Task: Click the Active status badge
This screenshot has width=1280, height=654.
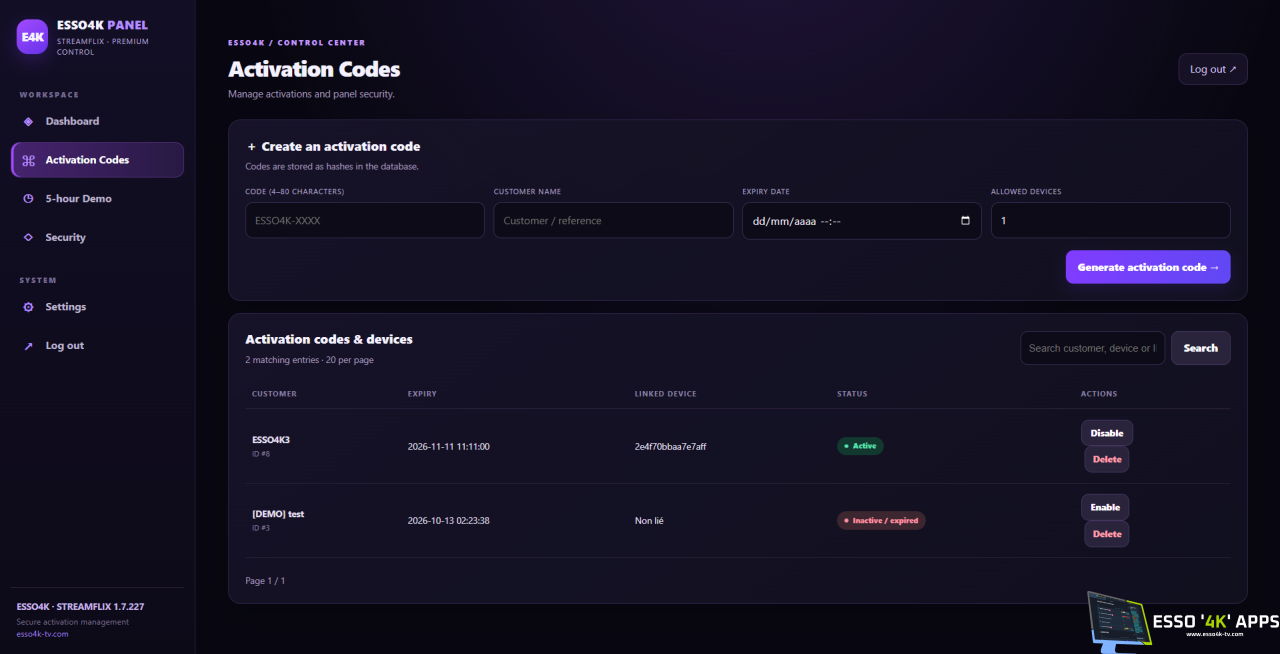Action: click(860, 446)
